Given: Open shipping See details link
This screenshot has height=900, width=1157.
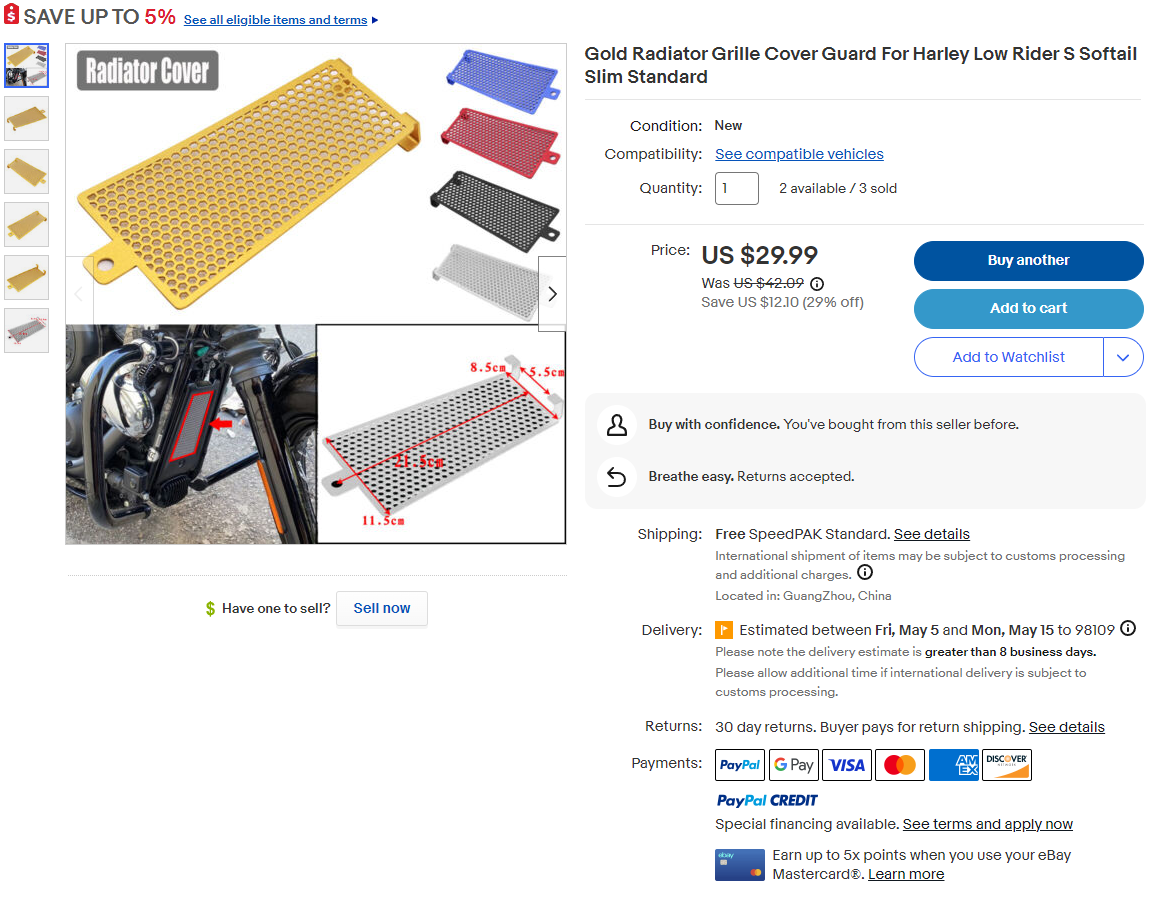Looking at the screenshot, I should (931, 534).
